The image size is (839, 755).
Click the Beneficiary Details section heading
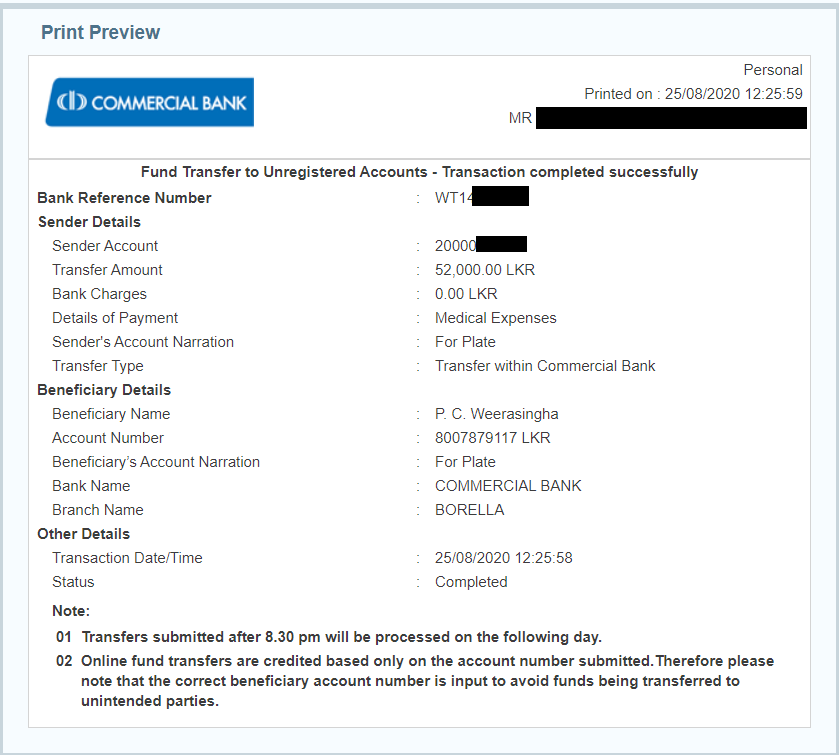pyautogui.click(x=104, y=390)
